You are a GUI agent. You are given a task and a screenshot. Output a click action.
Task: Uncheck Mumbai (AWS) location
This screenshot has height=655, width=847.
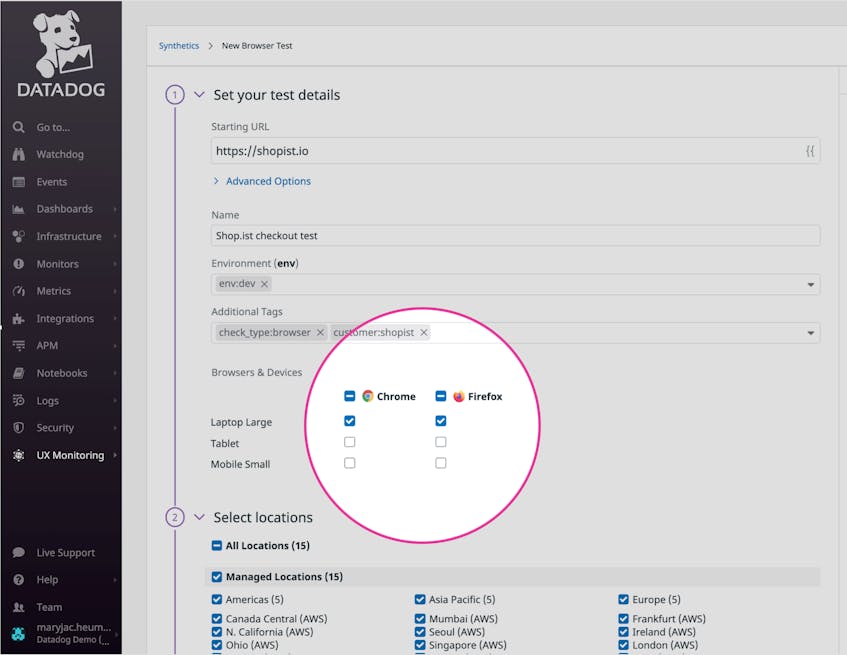[420, 619]
